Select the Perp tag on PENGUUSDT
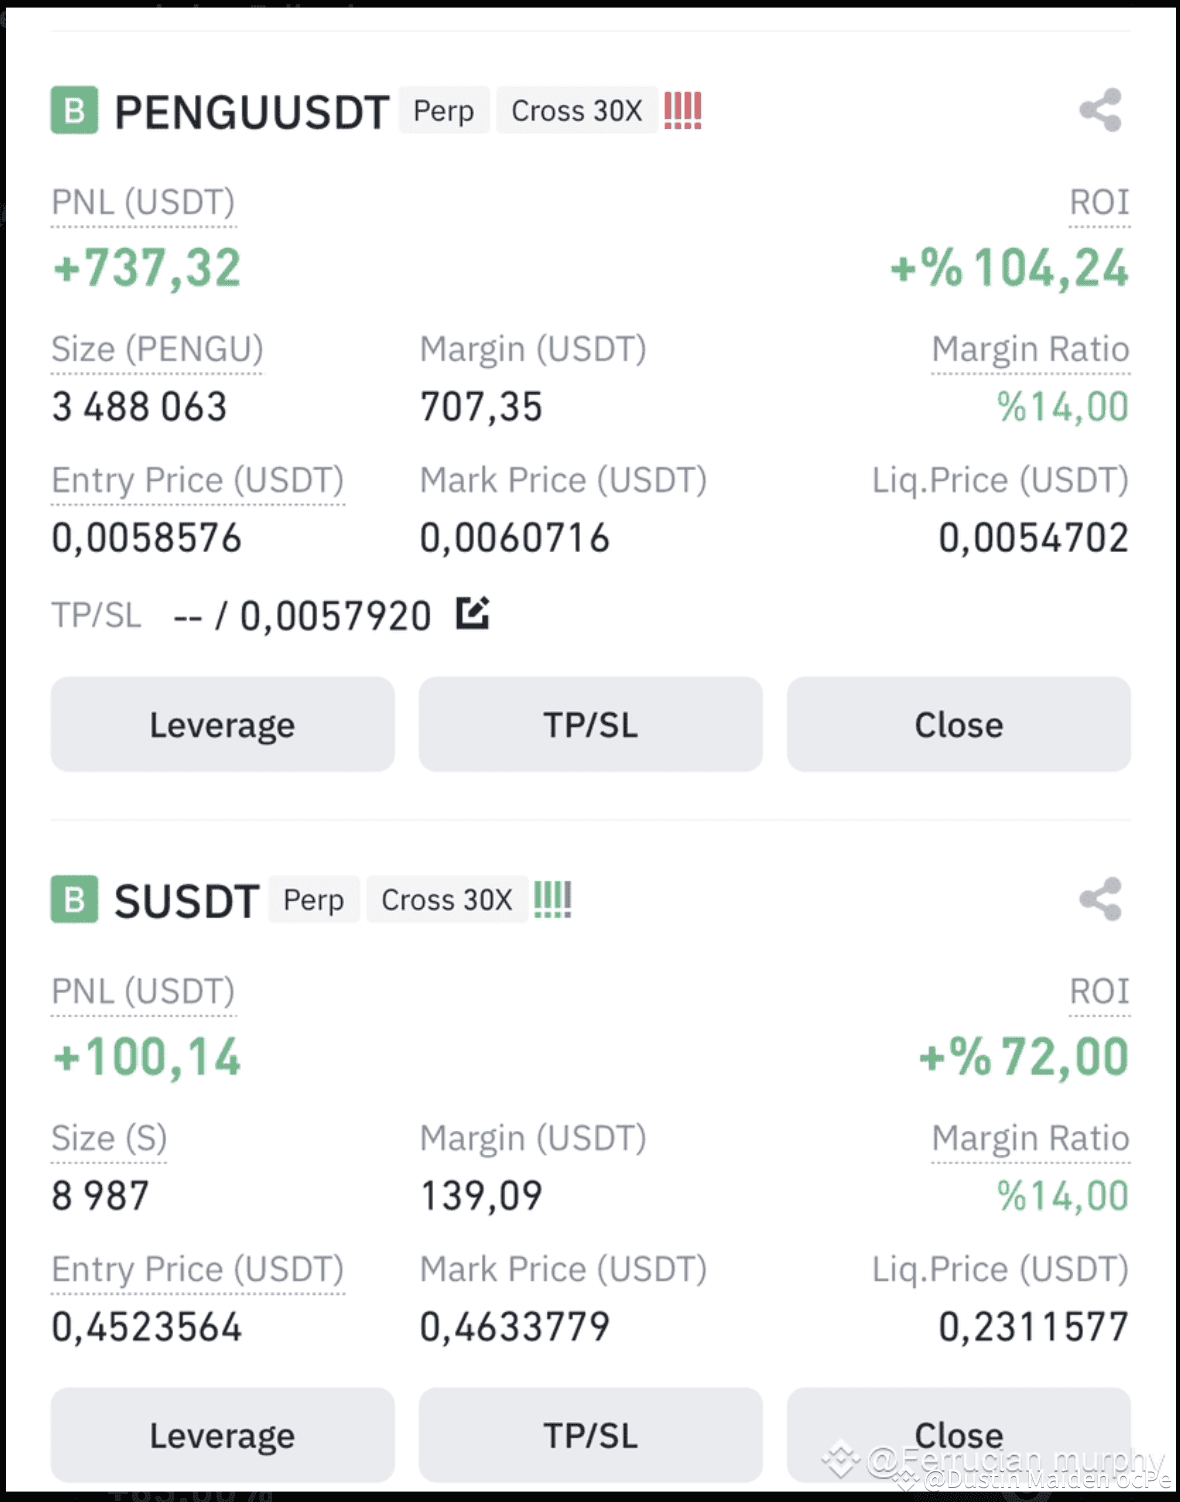 point(443,110)
